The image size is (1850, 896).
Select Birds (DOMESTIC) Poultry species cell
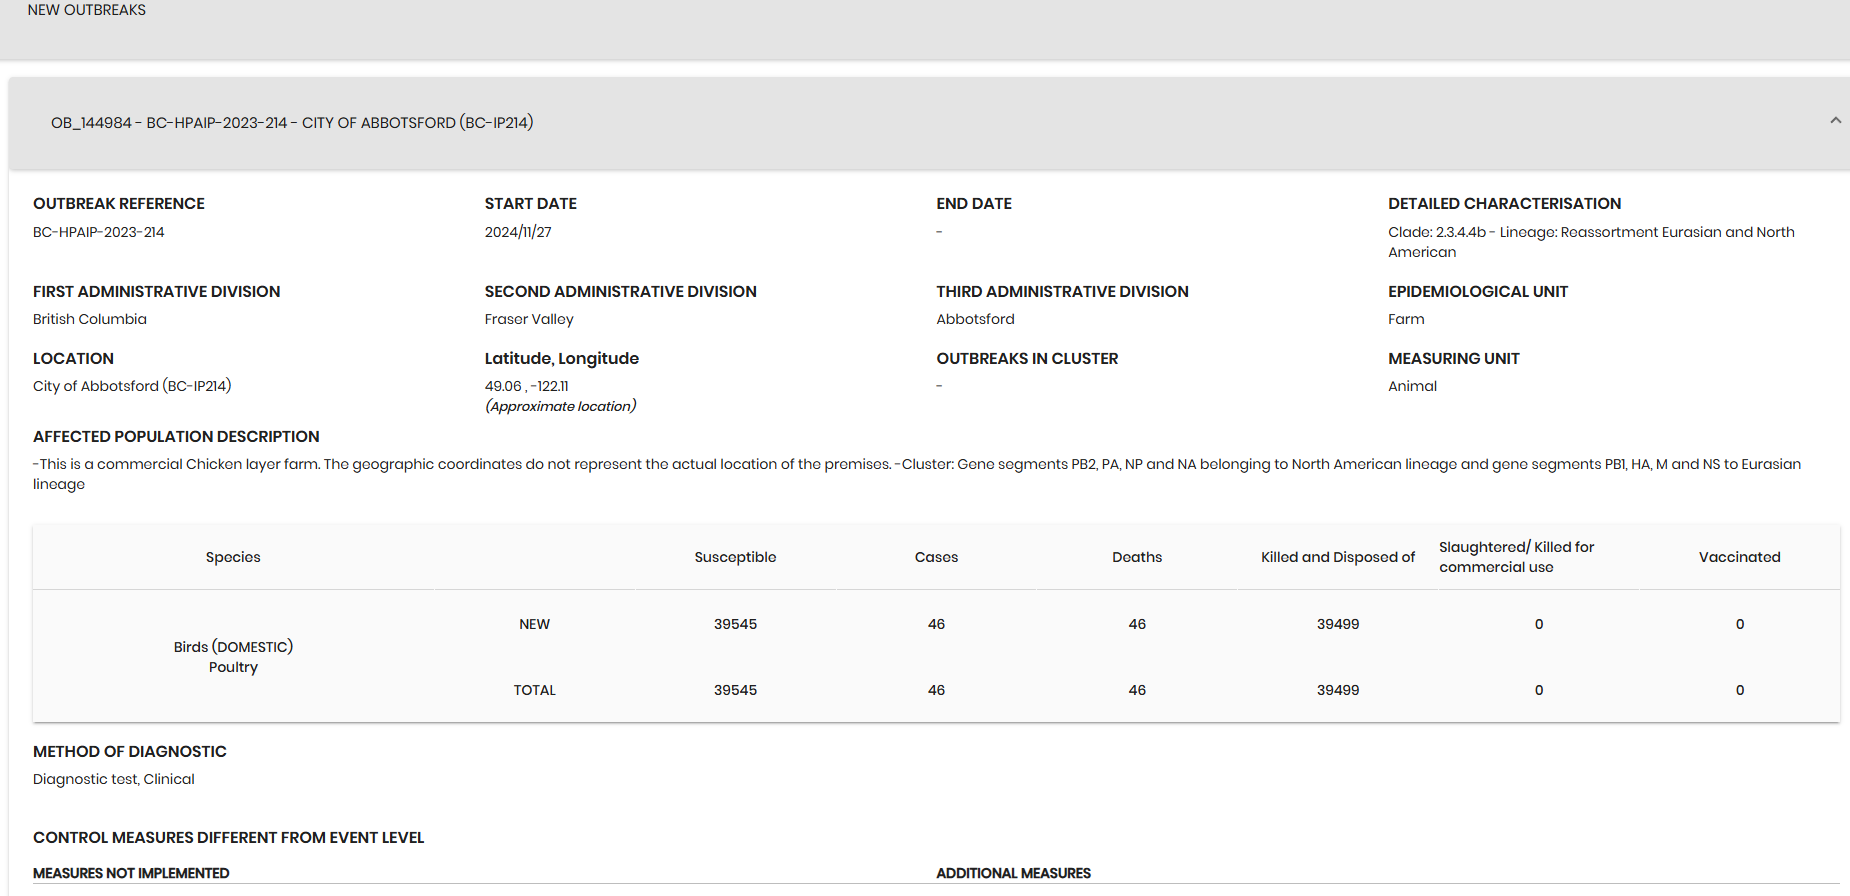pos(233,657)
